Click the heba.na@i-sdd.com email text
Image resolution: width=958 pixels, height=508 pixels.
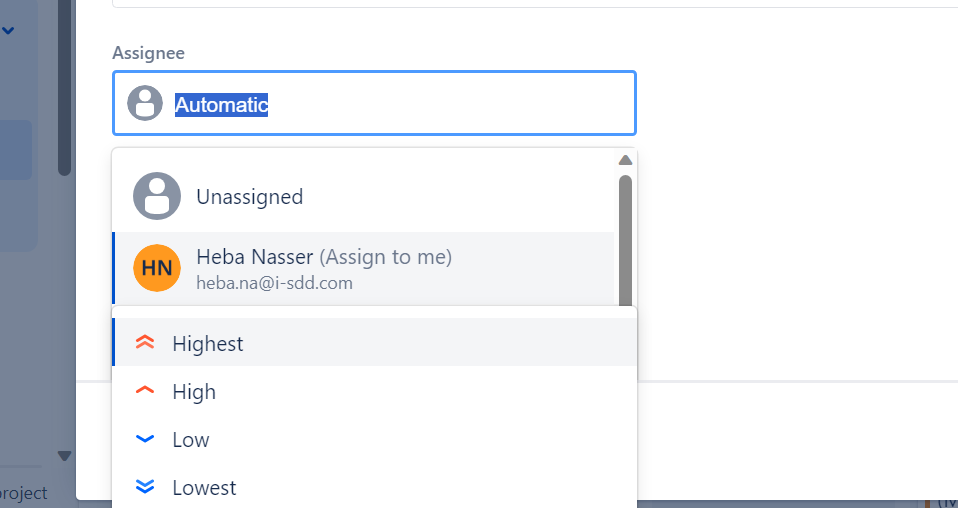click(274, 283)
